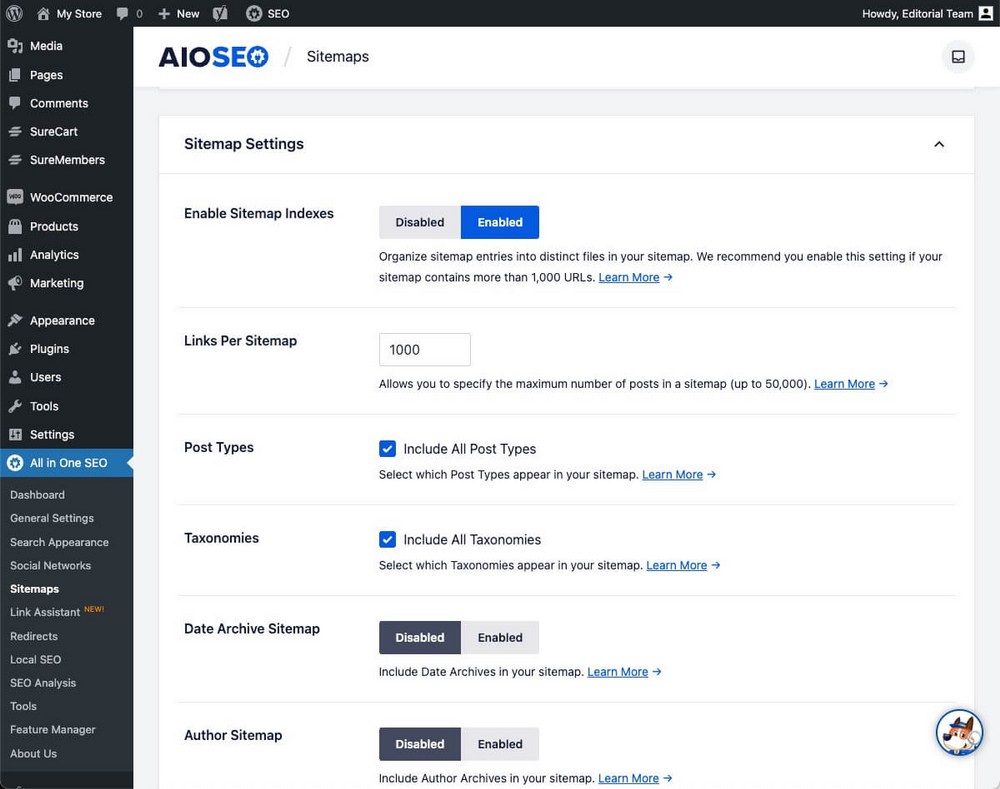Set Author Sitemap to Disabled
The image size is (1000, 789).
[420, 744]
